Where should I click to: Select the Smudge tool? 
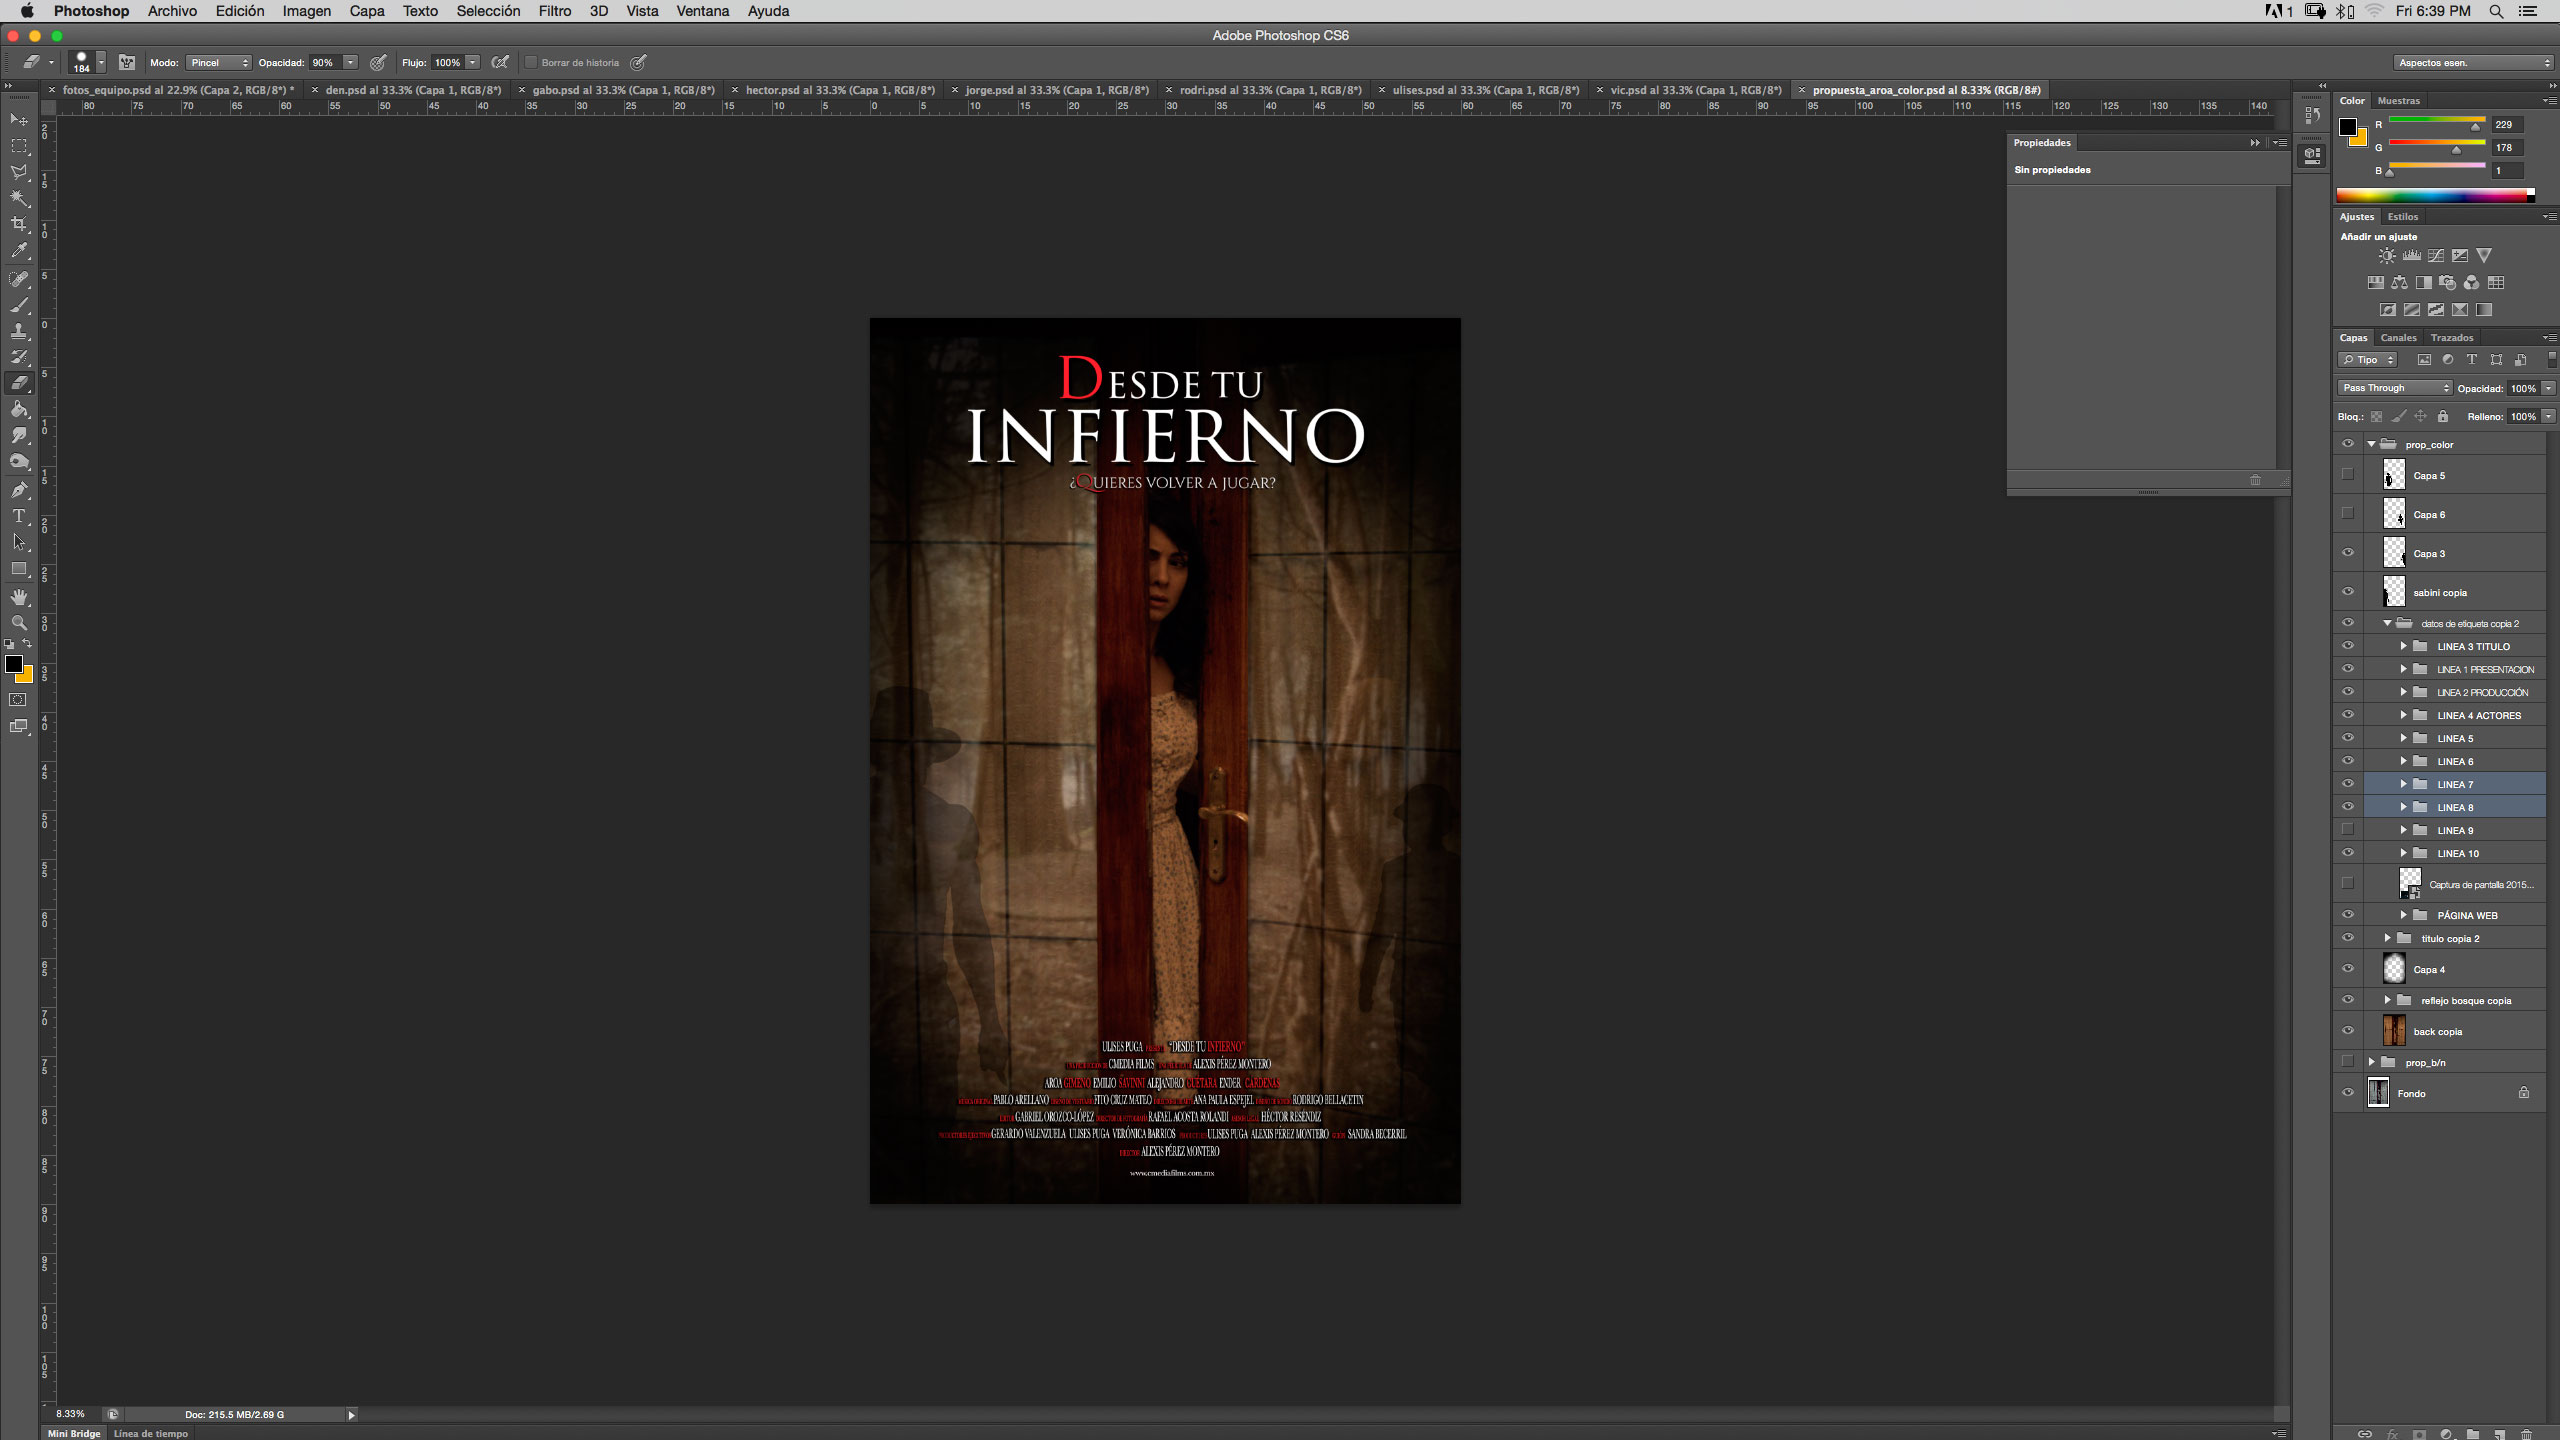[19, 435]
